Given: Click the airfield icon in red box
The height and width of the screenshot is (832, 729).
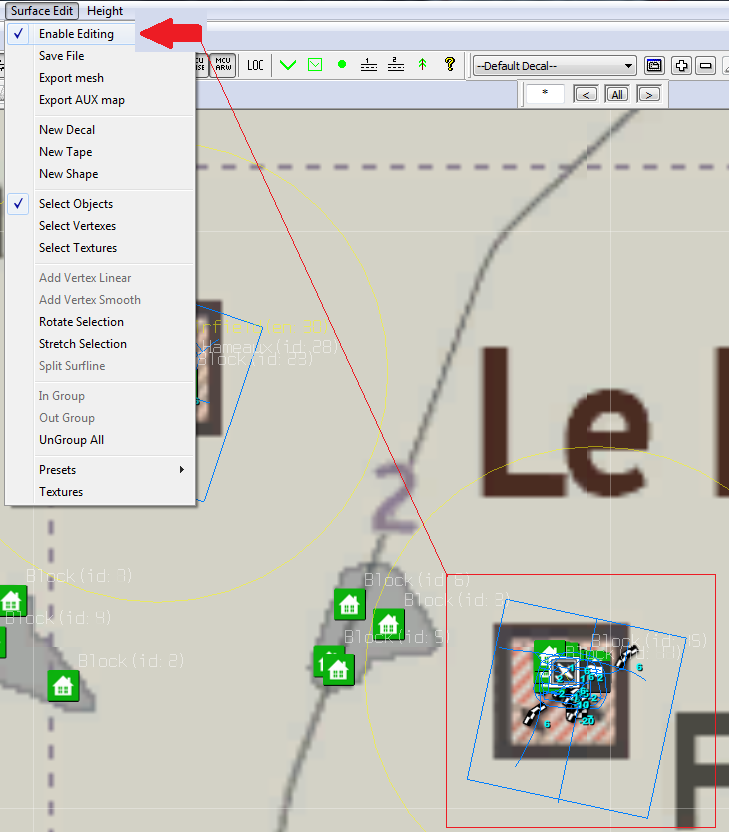Looking at the screenshot, I should [x=563, y=673].
